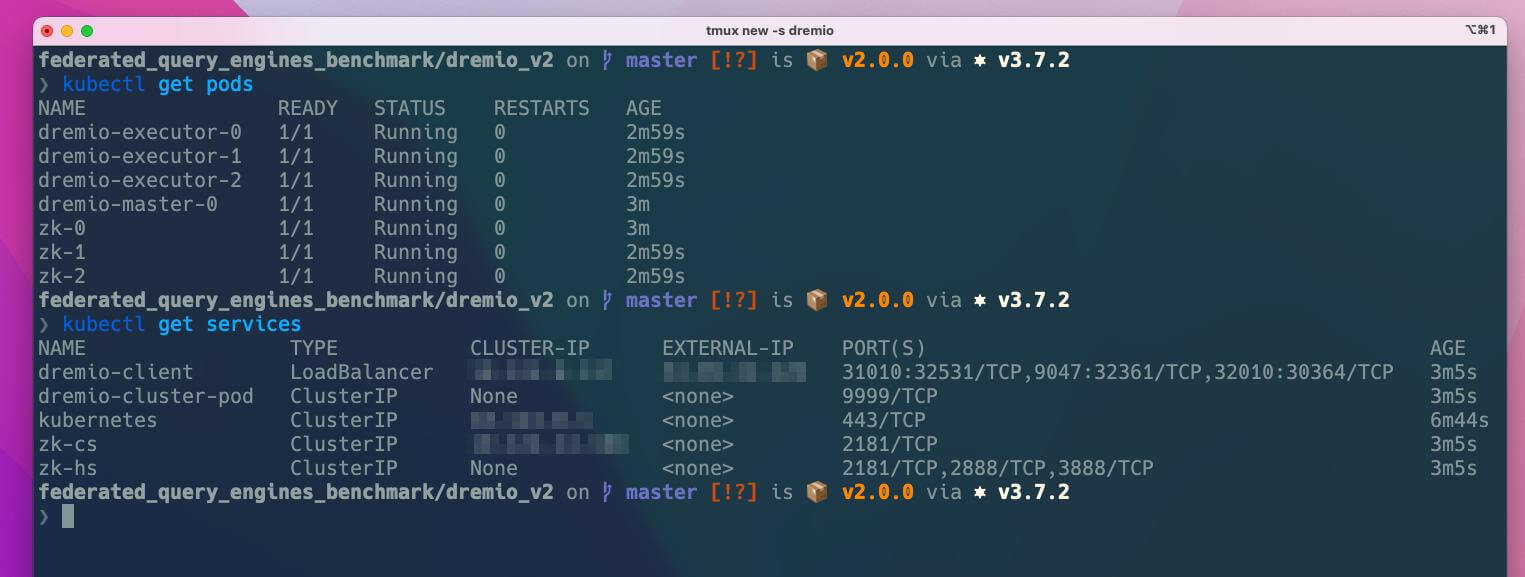Click the git branch icon in the first prompt line
The image size is (1525, 577).
pos(607,60)
